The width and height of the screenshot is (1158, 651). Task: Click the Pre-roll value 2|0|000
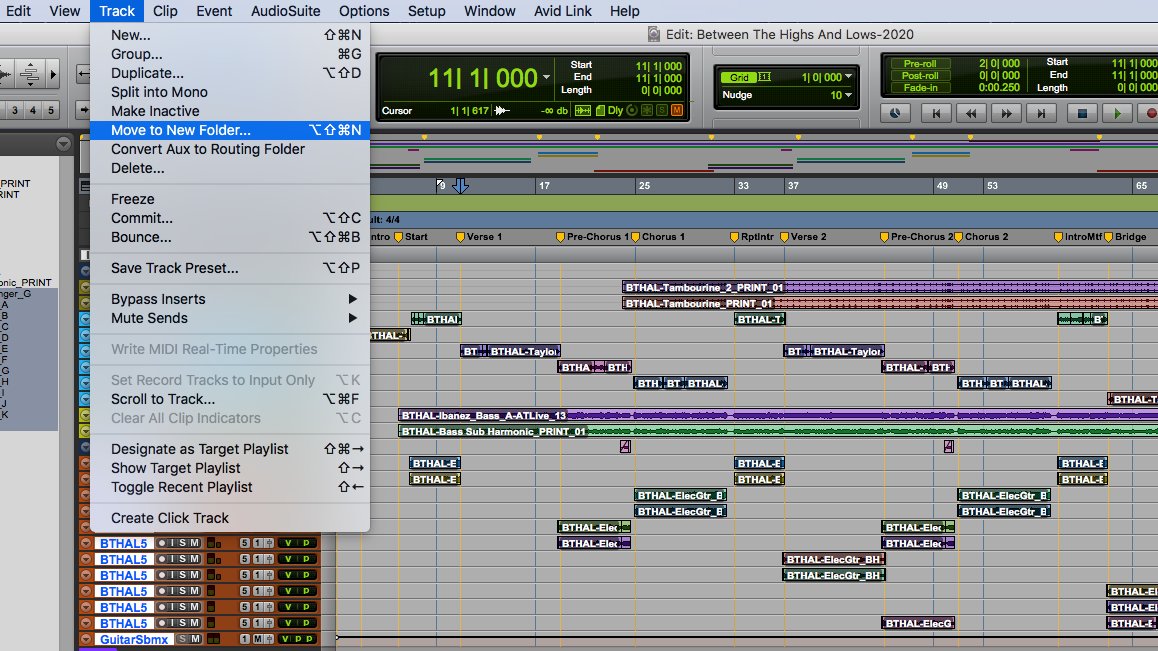pos(999,64)
